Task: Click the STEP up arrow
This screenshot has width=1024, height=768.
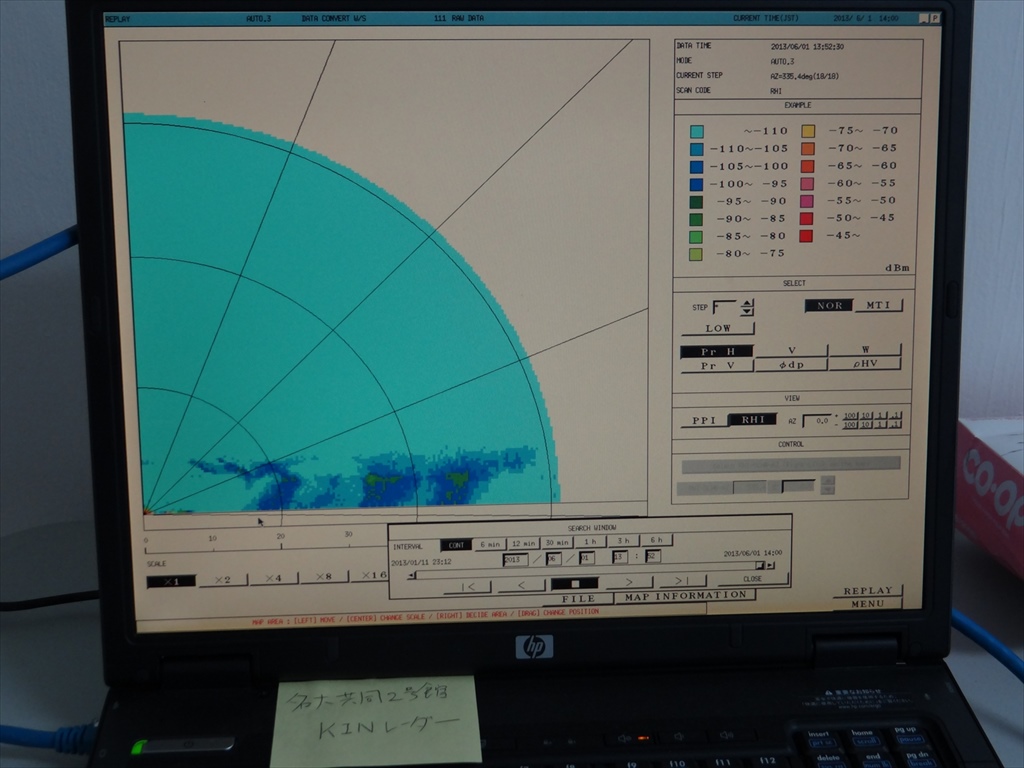Action: (747, 302)
